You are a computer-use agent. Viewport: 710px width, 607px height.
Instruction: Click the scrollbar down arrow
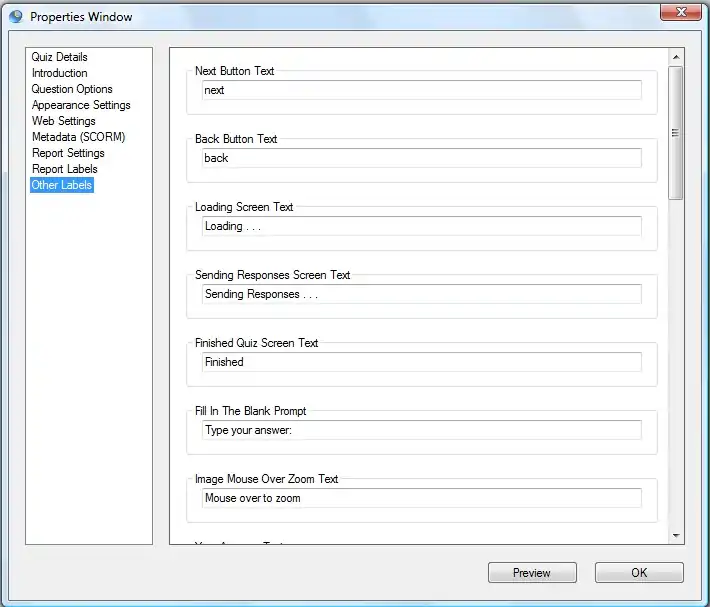(676, 536)
